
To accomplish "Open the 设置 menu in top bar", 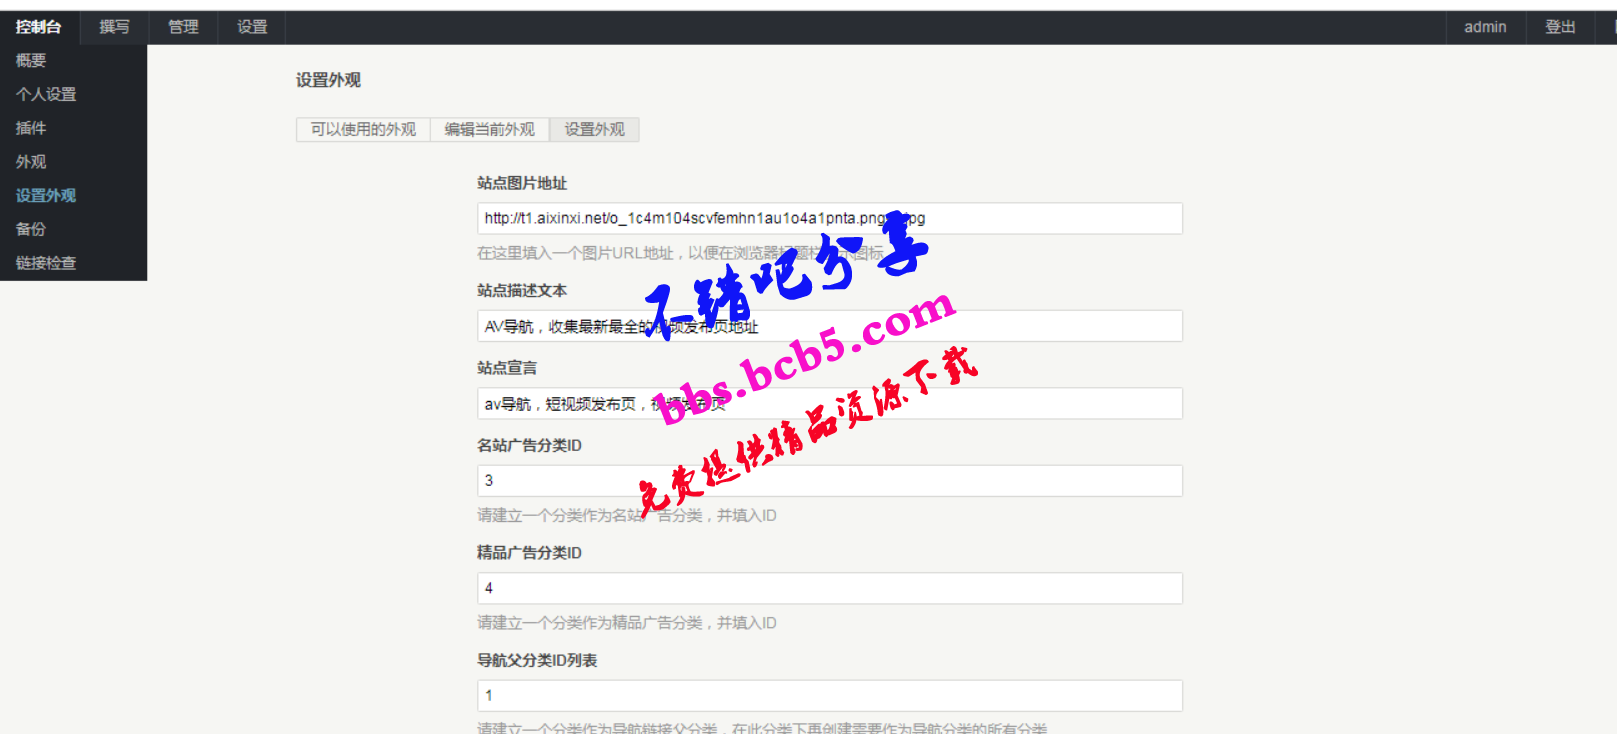I will click(252, 27).
